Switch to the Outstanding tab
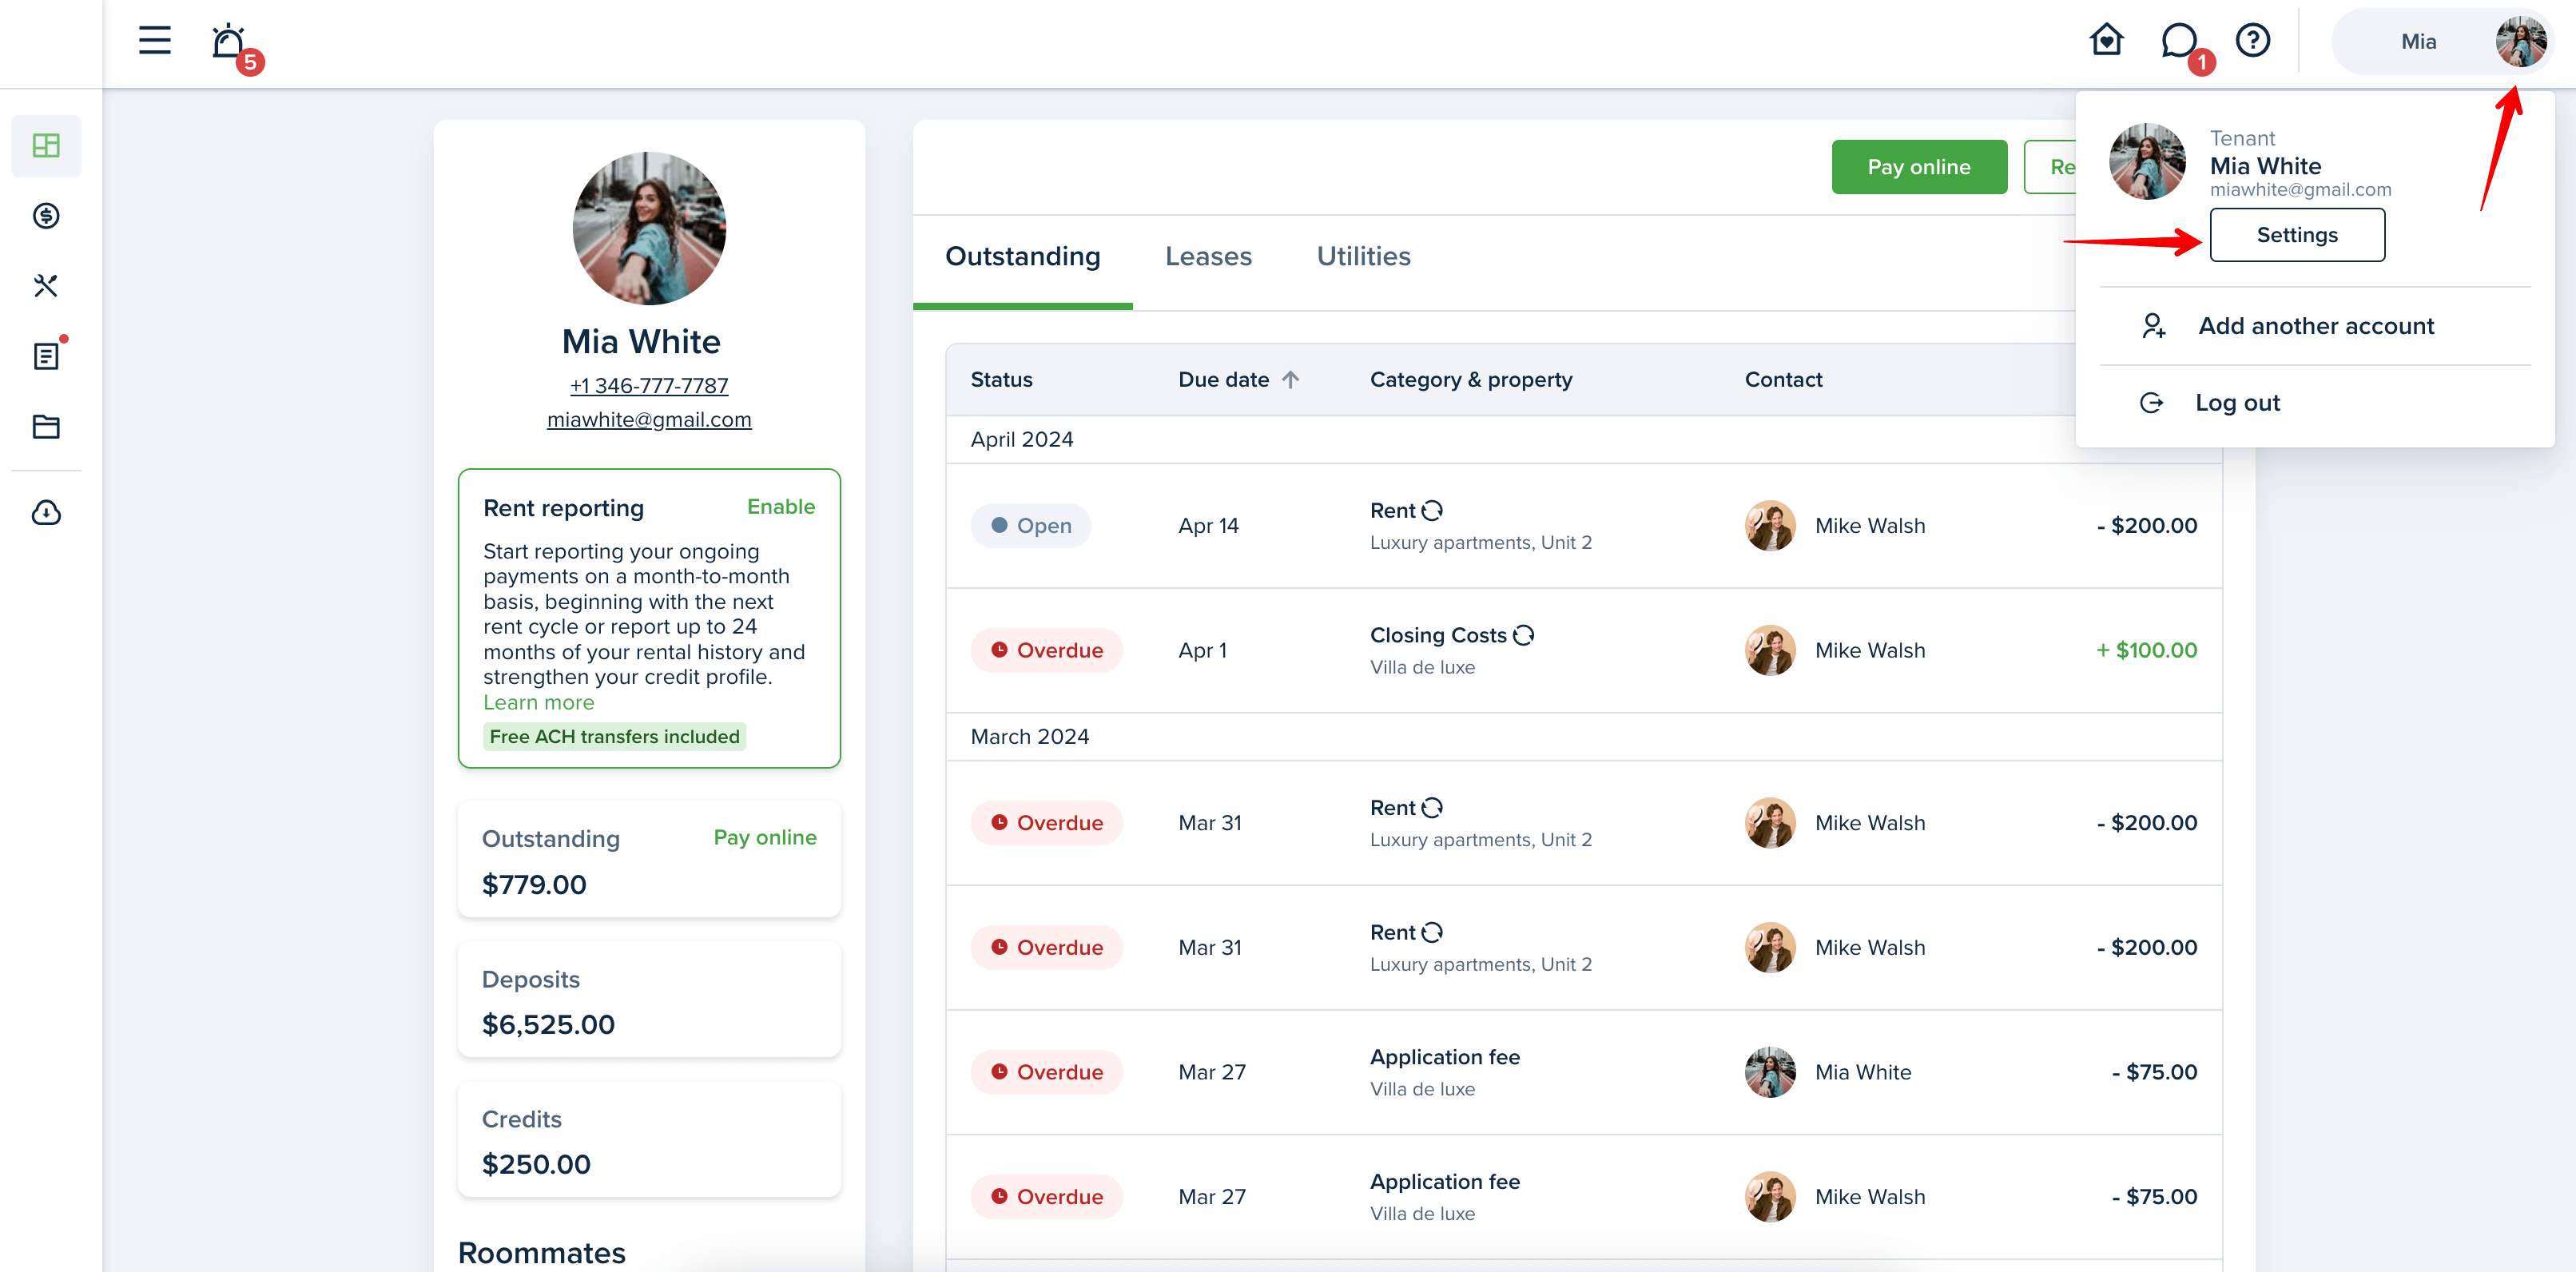Screen dimensions: 2576x1272 click(1023, 256)
